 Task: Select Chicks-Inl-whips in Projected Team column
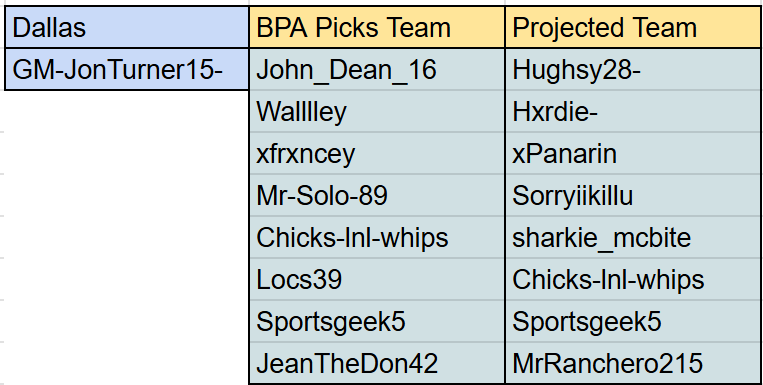pos(633,279)
